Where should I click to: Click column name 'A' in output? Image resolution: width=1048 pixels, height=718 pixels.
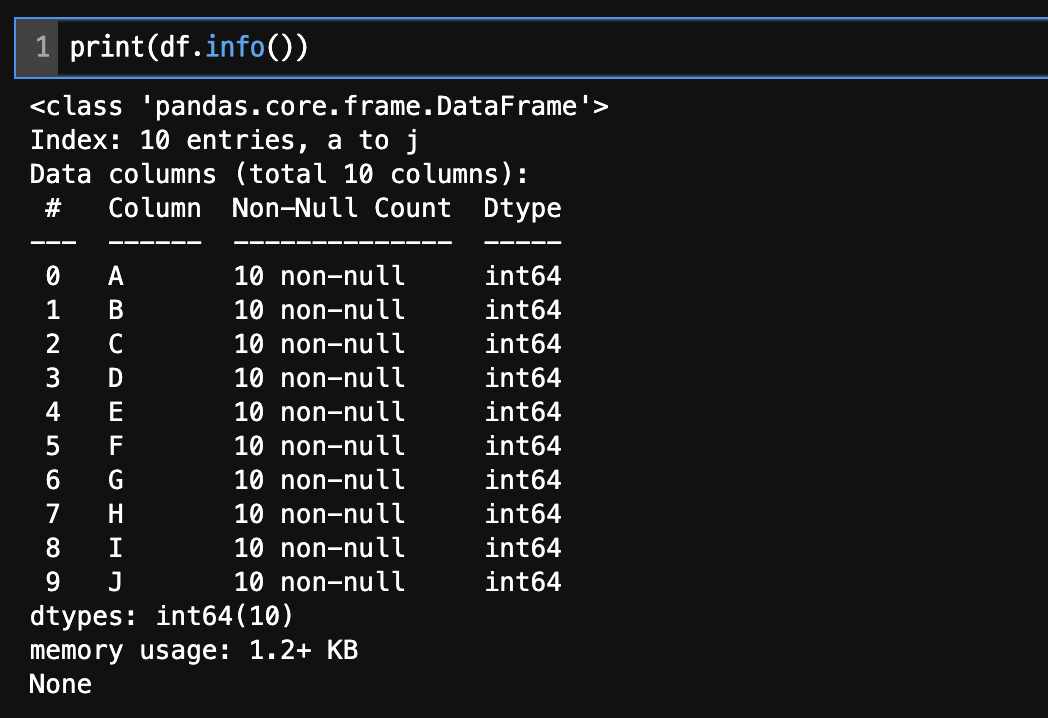point(116,276)
